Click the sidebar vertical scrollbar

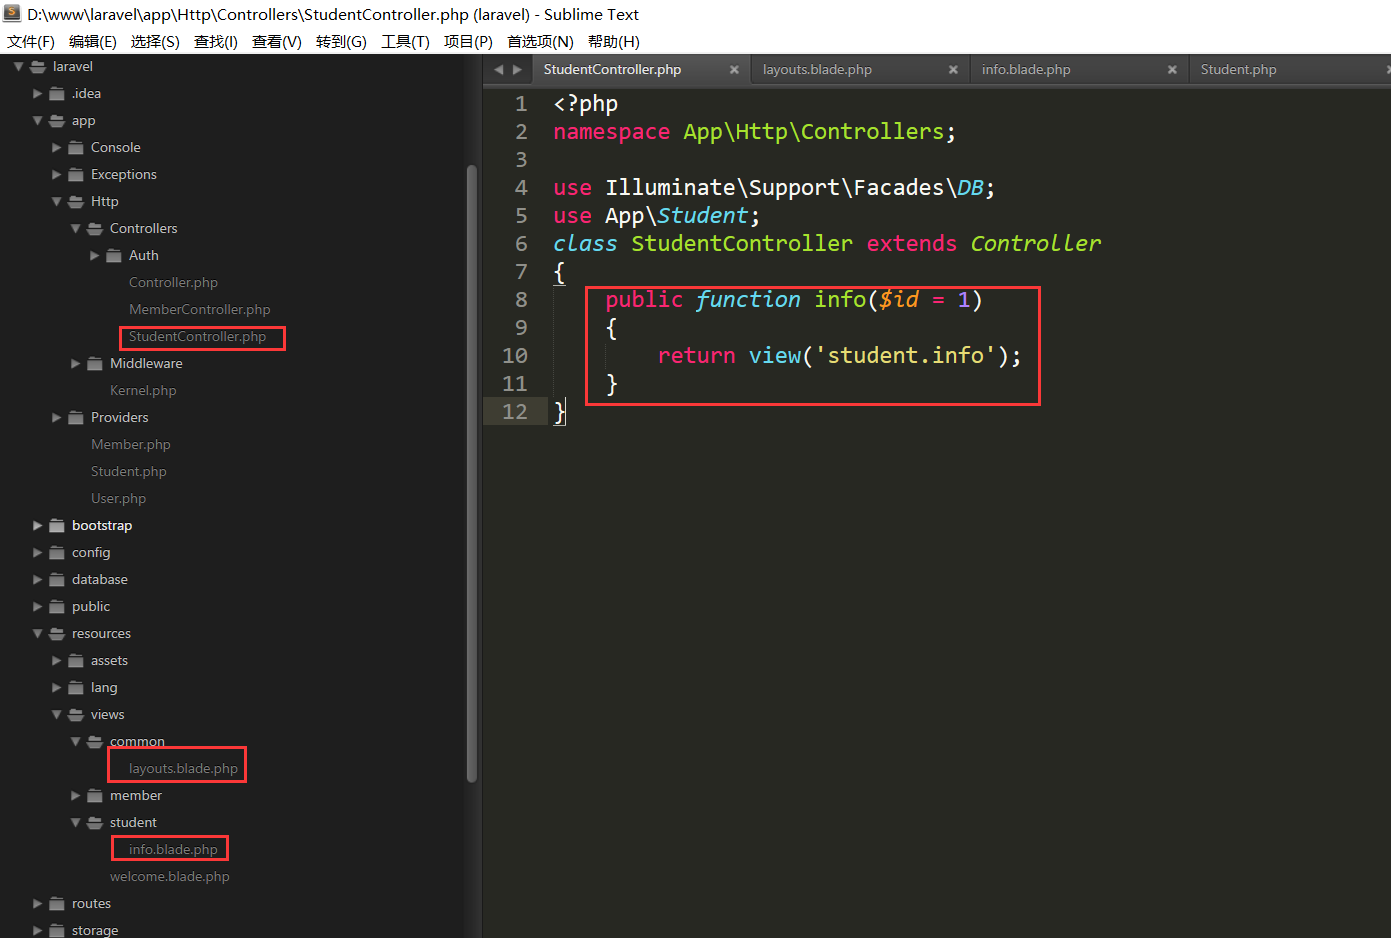coord(471,473)
